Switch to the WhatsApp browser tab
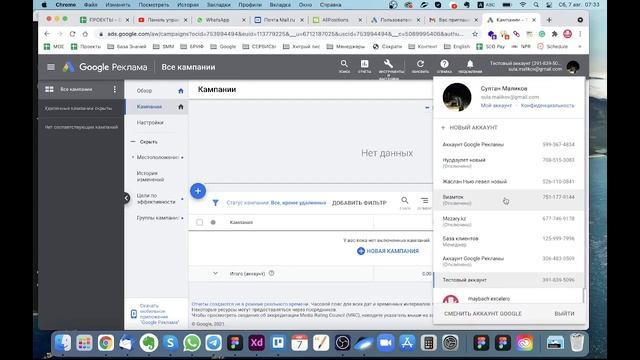 pos(221,20)
